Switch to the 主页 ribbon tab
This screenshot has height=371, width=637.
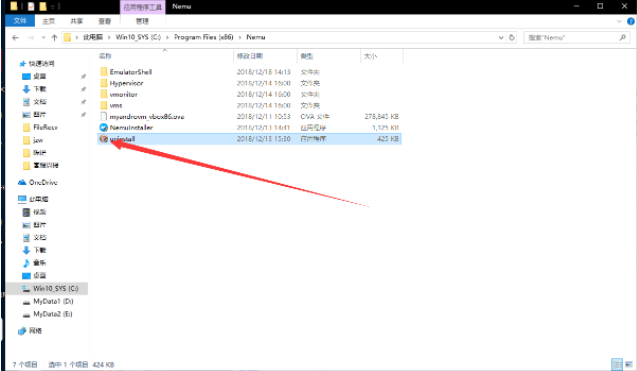(x=49, y=21)
